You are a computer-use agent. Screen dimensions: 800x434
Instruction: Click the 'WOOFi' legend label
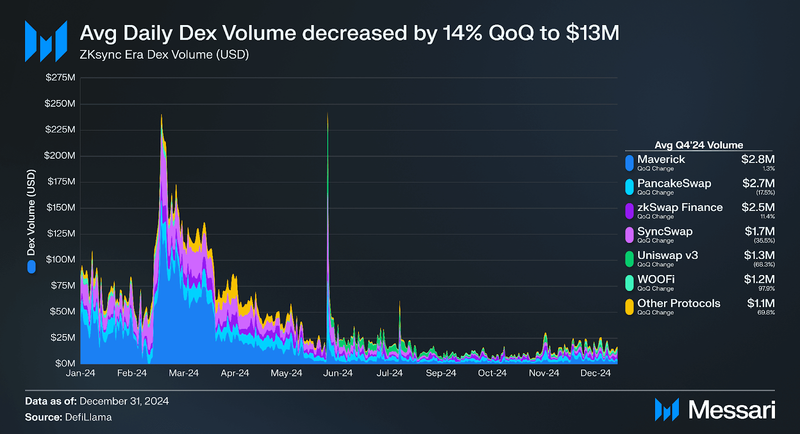point(656,279)
